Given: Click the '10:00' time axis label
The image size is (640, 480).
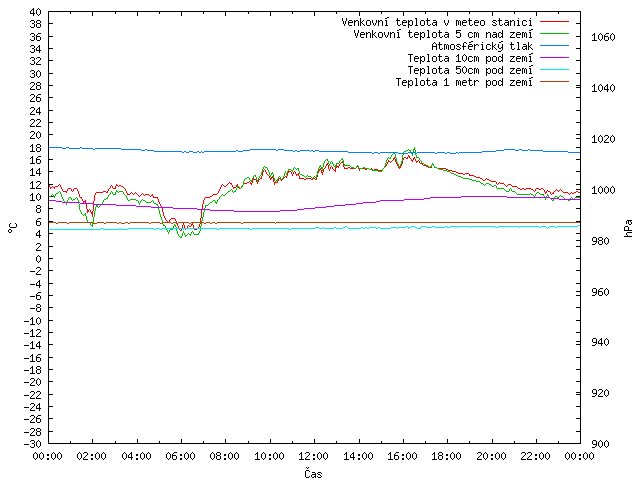Looking at the screenshot, I should tap(269, 456).
